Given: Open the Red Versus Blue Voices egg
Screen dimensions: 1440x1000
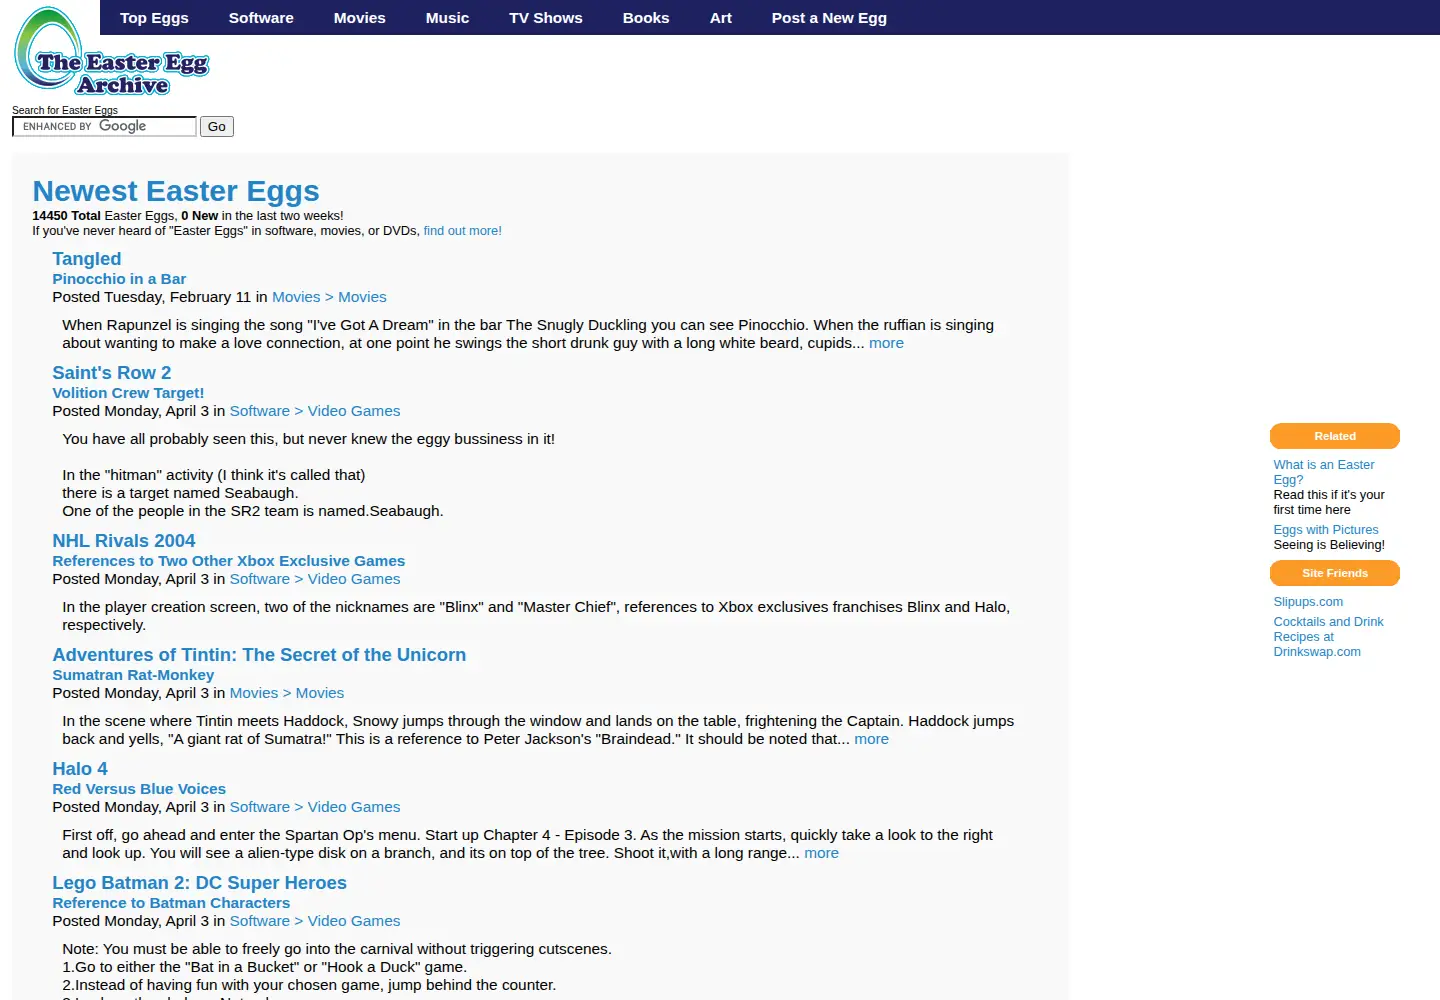Looking at the screenshot, I should [139, 789].
